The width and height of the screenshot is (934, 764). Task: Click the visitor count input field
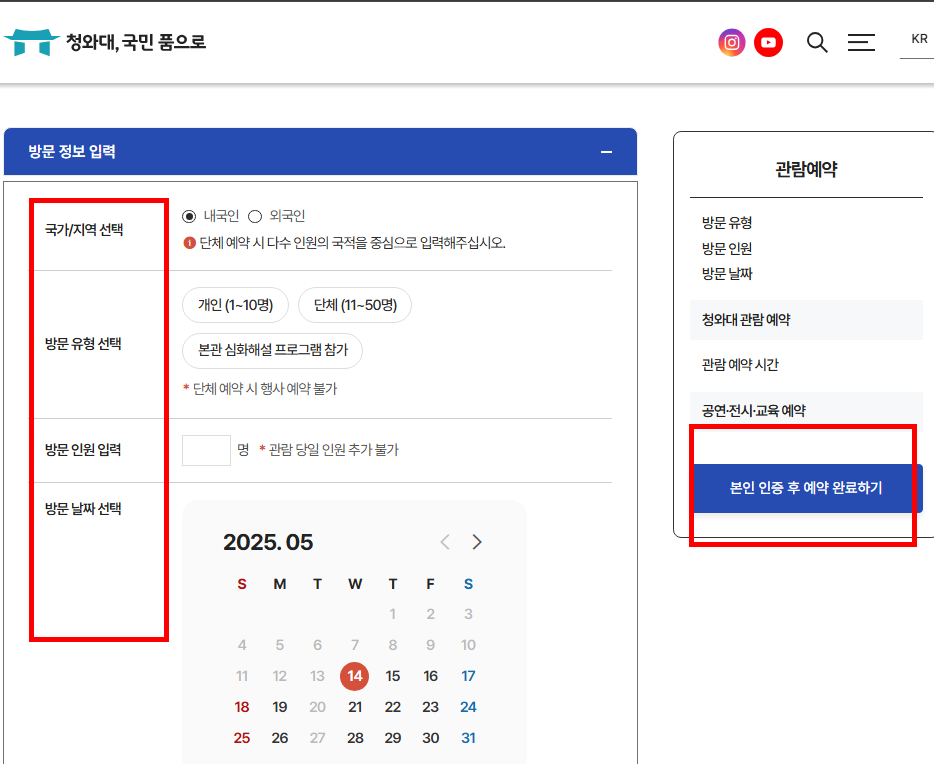[206, 450]
